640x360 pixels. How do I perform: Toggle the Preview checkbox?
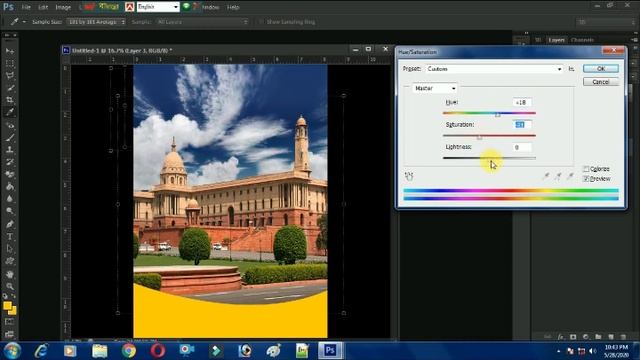pos(586,179)
